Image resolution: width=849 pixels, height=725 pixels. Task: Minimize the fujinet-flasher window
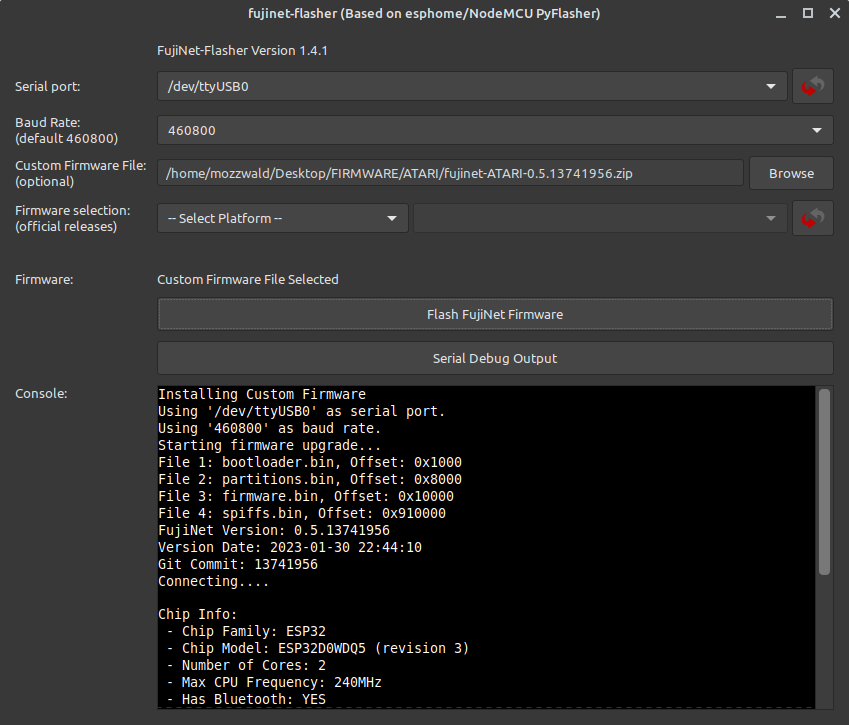(x=781, y=13)
